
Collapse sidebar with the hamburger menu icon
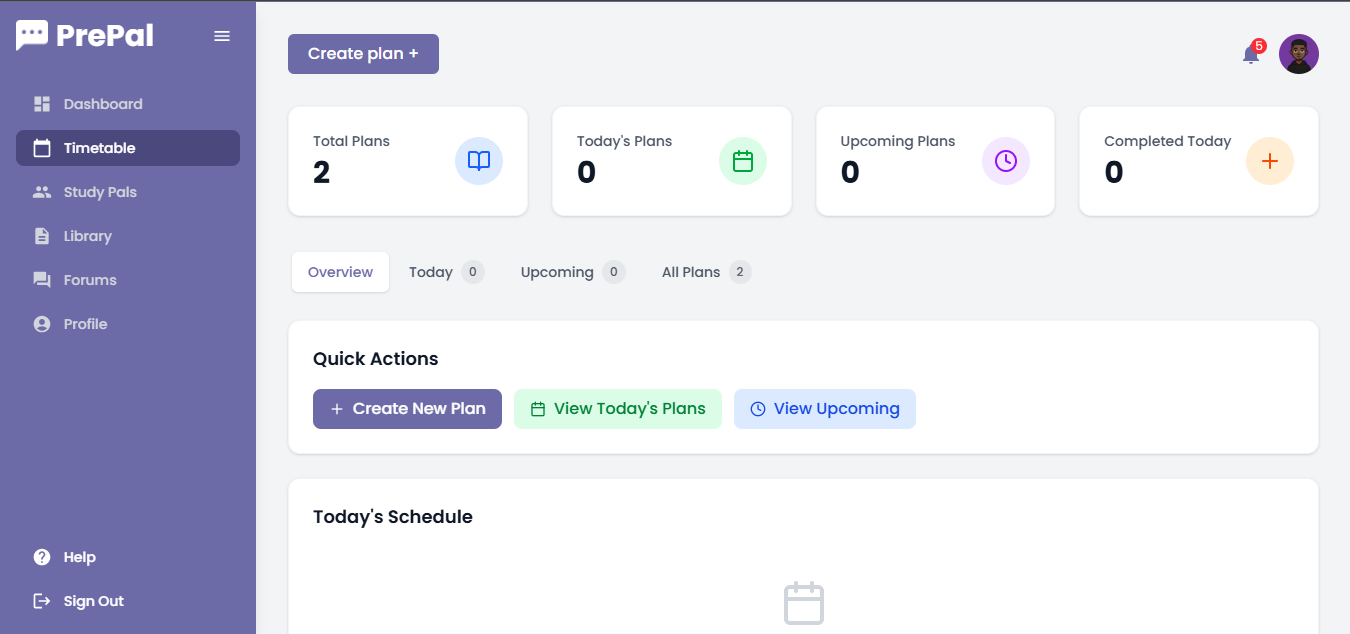(x=222, y=36)
